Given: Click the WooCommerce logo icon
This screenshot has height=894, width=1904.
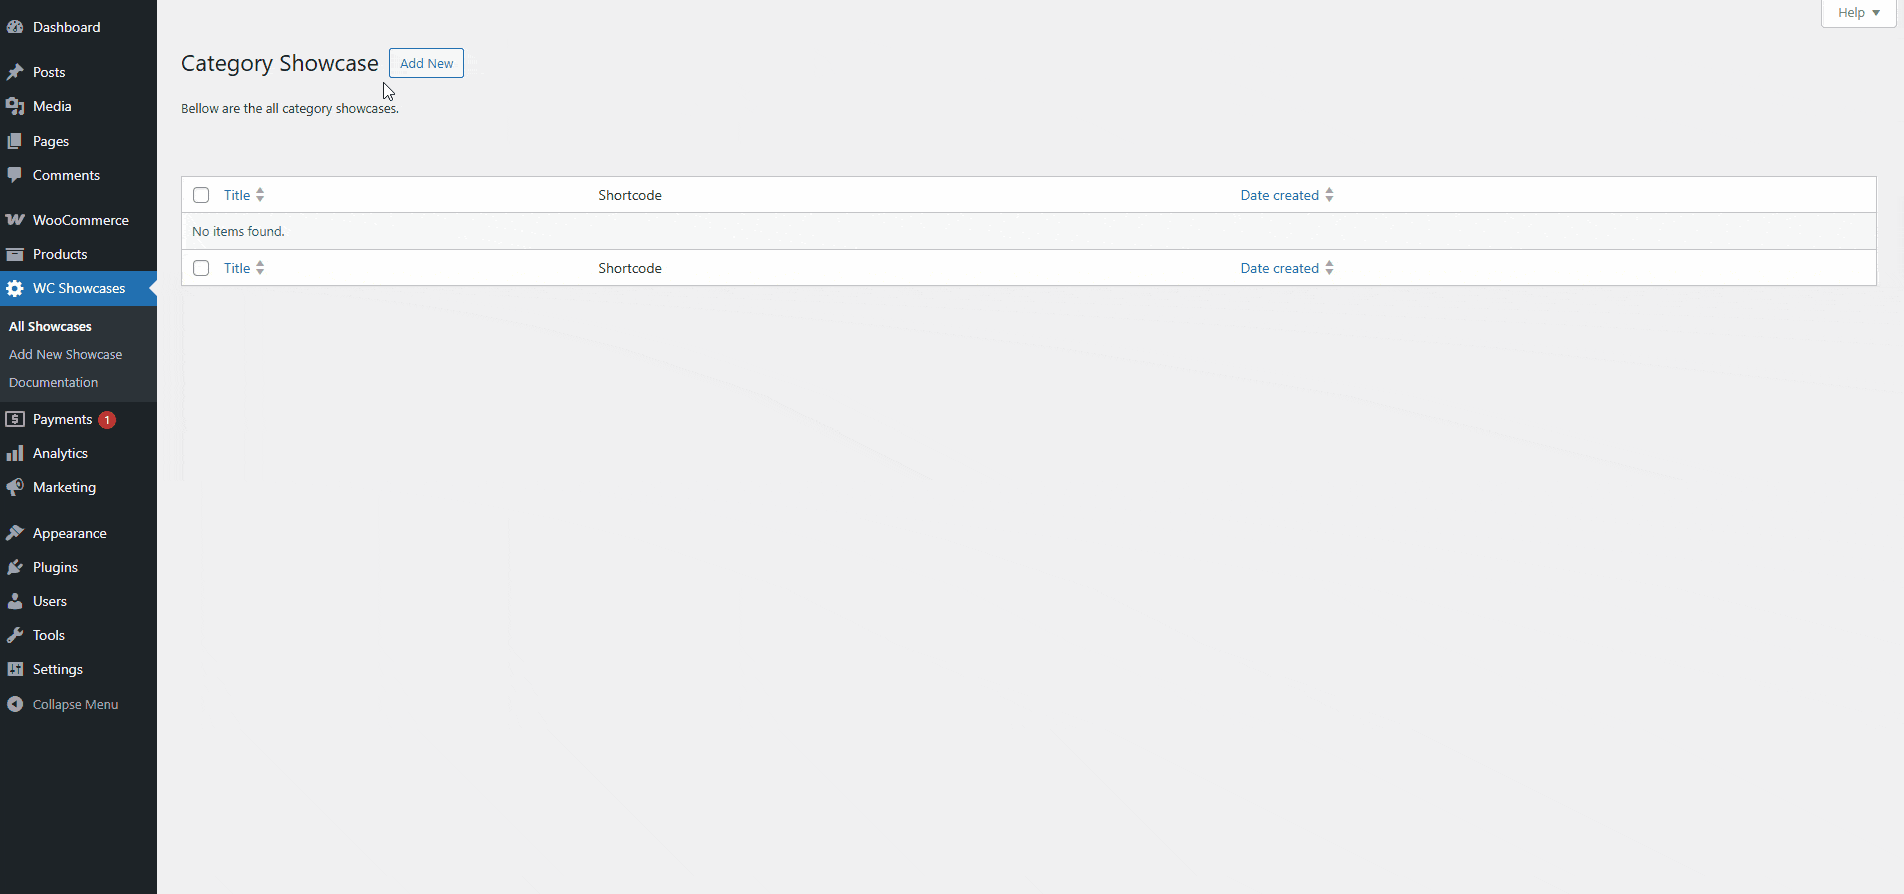Looking at the screenshot, I should coord(15,220).
